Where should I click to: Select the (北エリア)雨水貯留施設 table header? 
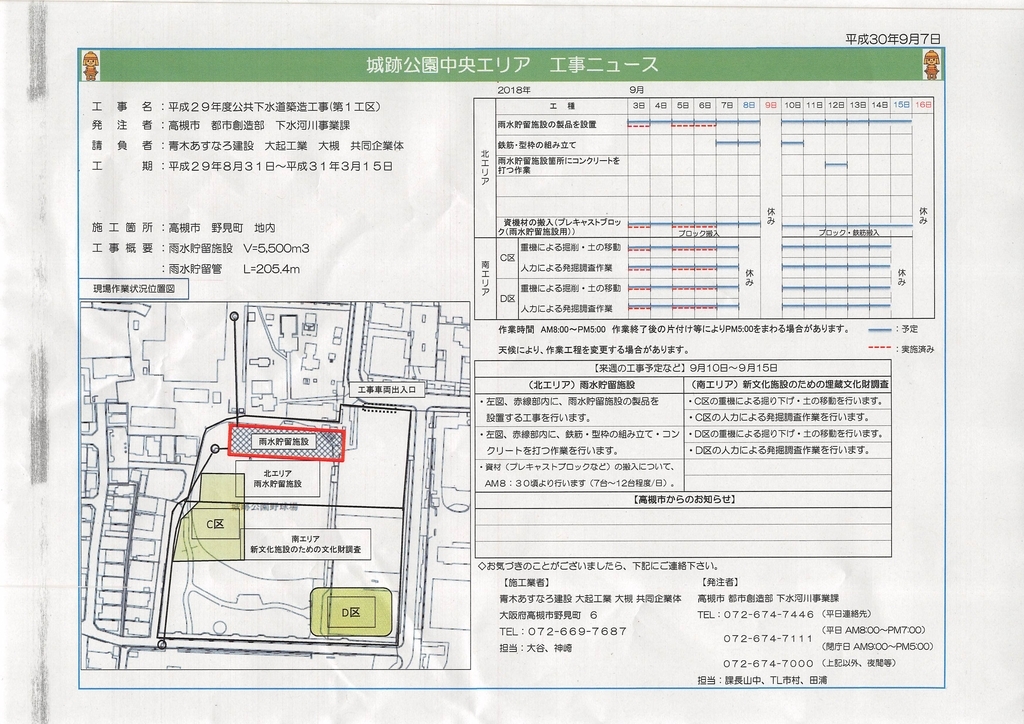pyautogui.click(x=579, y=385)
